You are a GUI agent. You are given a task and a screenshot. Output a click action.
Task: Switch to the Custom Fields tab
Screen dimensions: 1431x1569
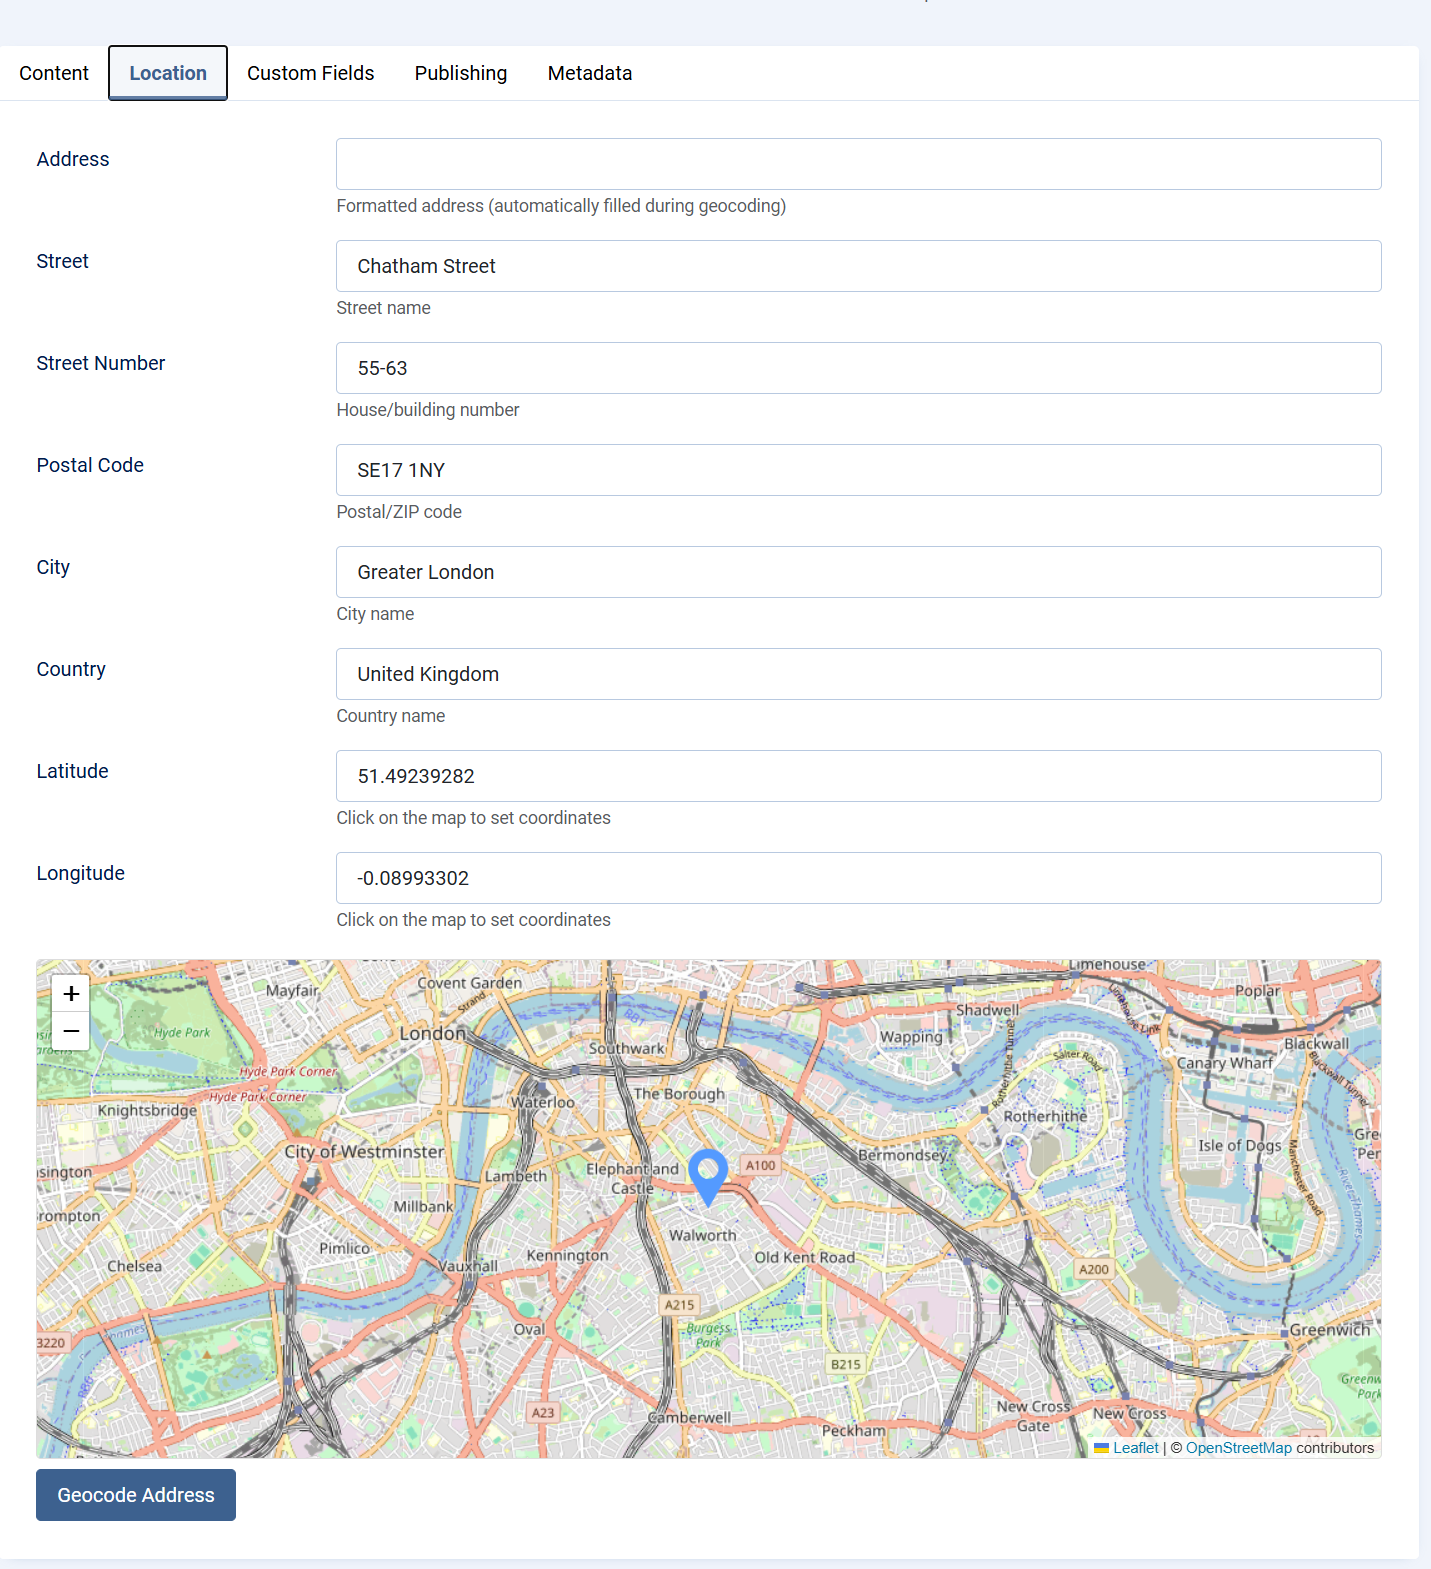click(310, 73)
